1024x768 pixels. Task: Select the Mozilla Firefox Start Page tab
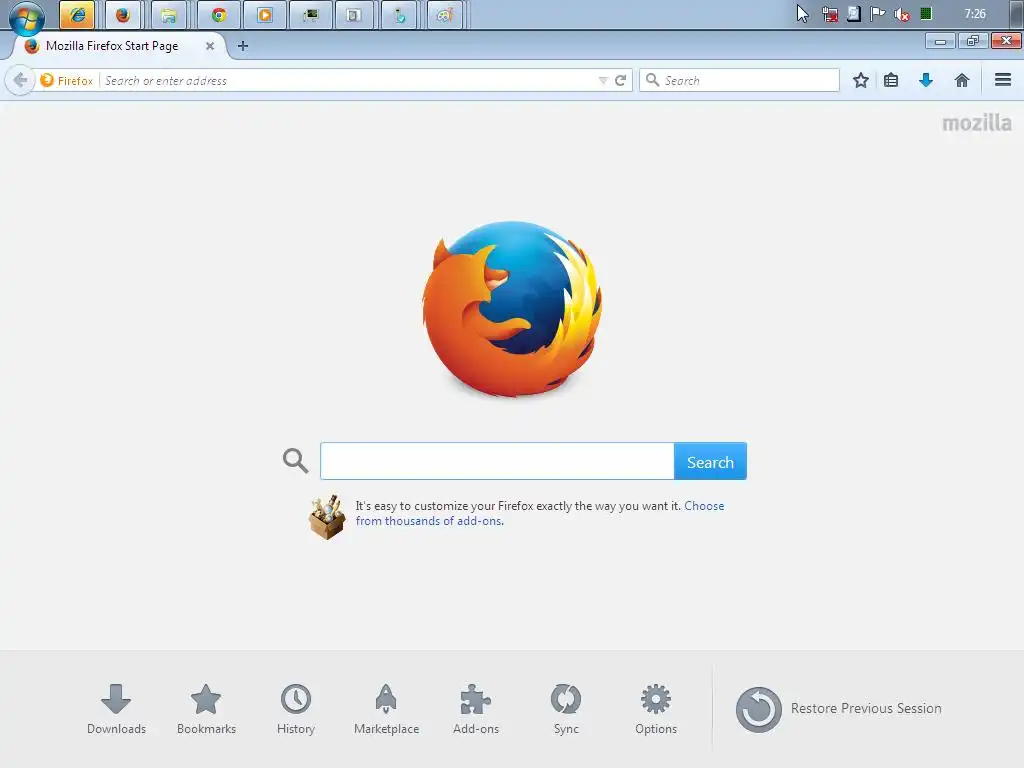[x=120, y=46]
